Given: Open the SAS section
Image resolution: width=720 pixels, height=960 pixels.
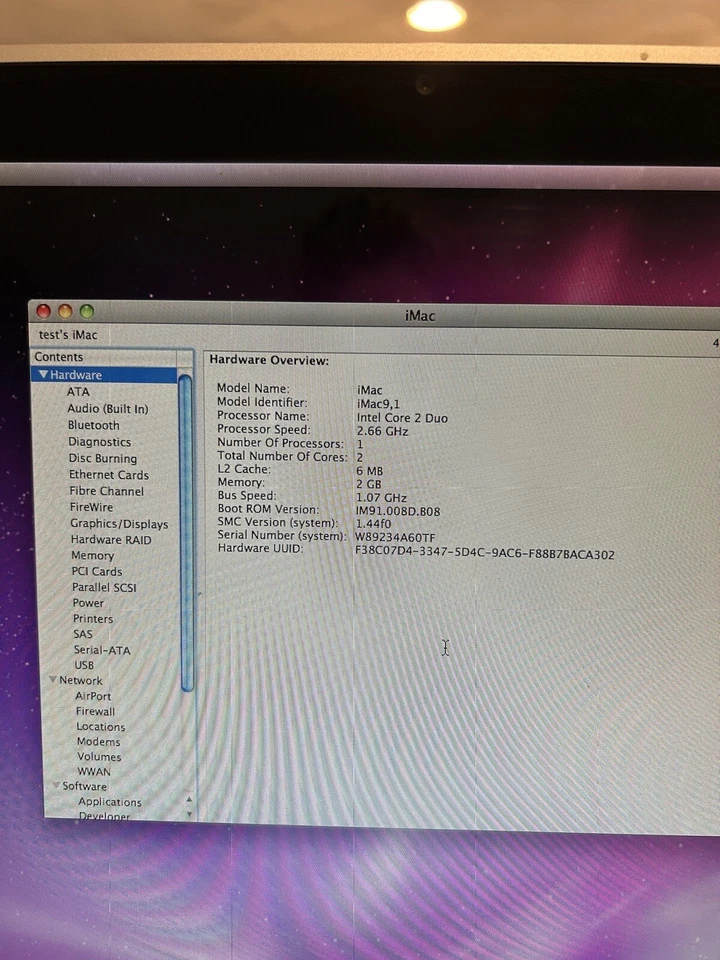Looking at the screenshot, I should (83, 634).
